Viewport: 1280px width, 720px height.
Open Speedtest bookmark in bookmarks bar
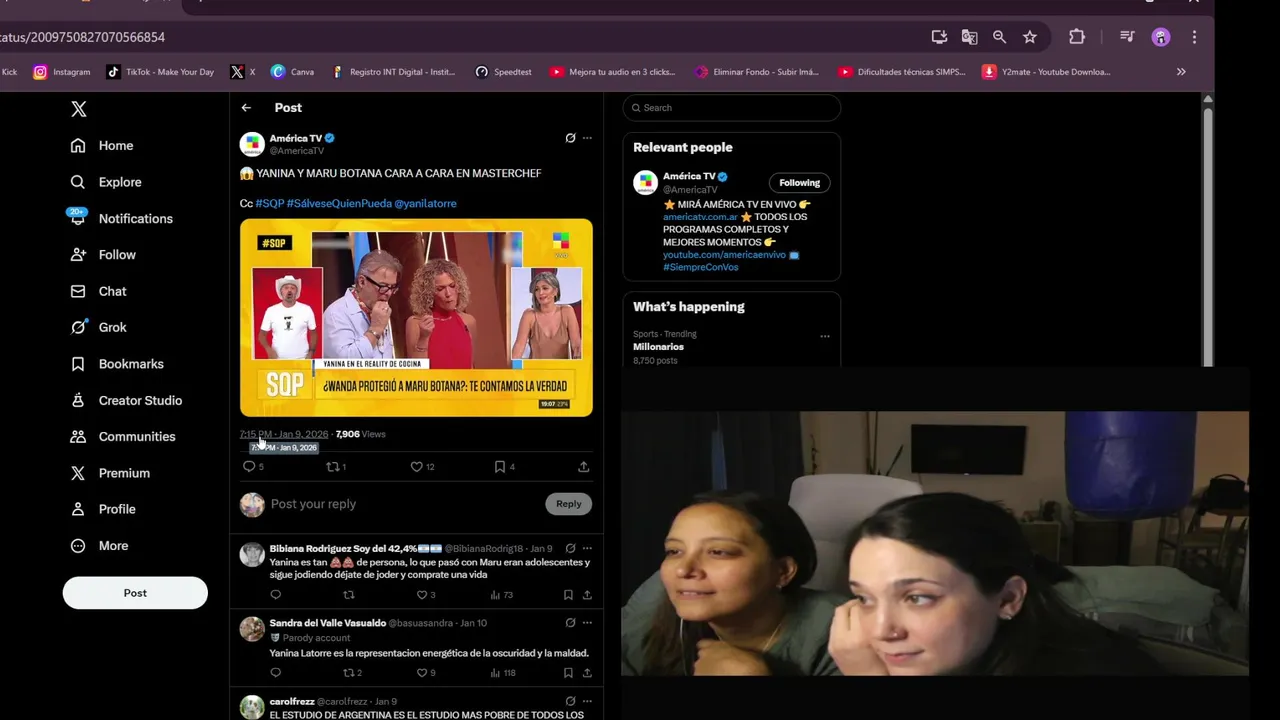(x=503, y=72)
